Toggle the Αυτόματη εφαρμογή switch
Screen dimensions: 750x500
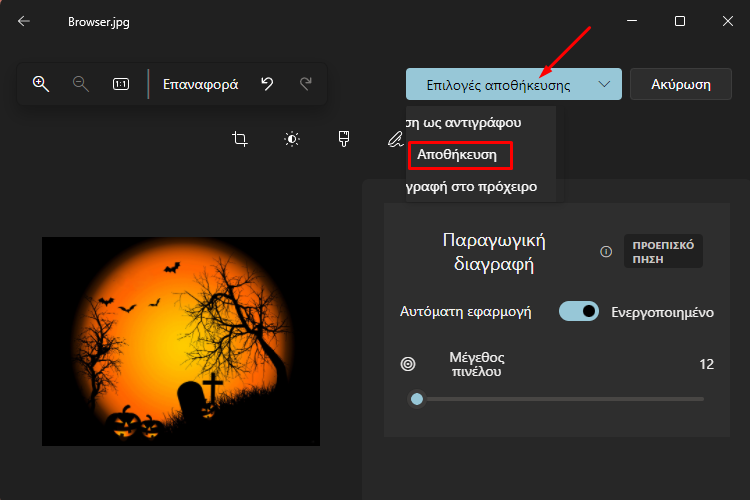579,311
